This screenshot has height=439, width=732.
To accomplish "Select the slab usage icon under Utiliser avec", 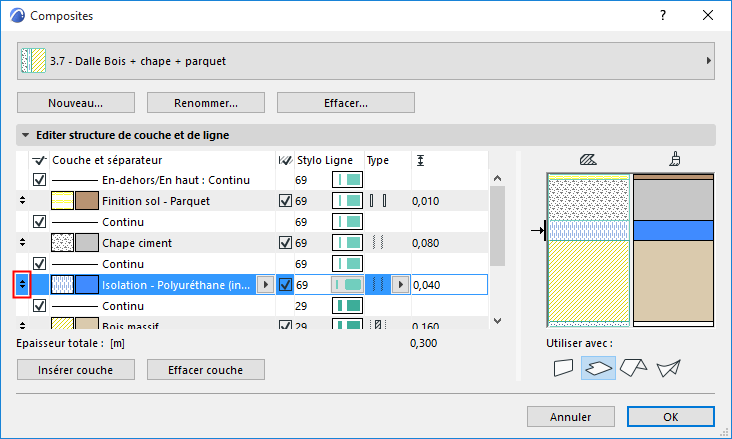I will (x=598, y=368).
